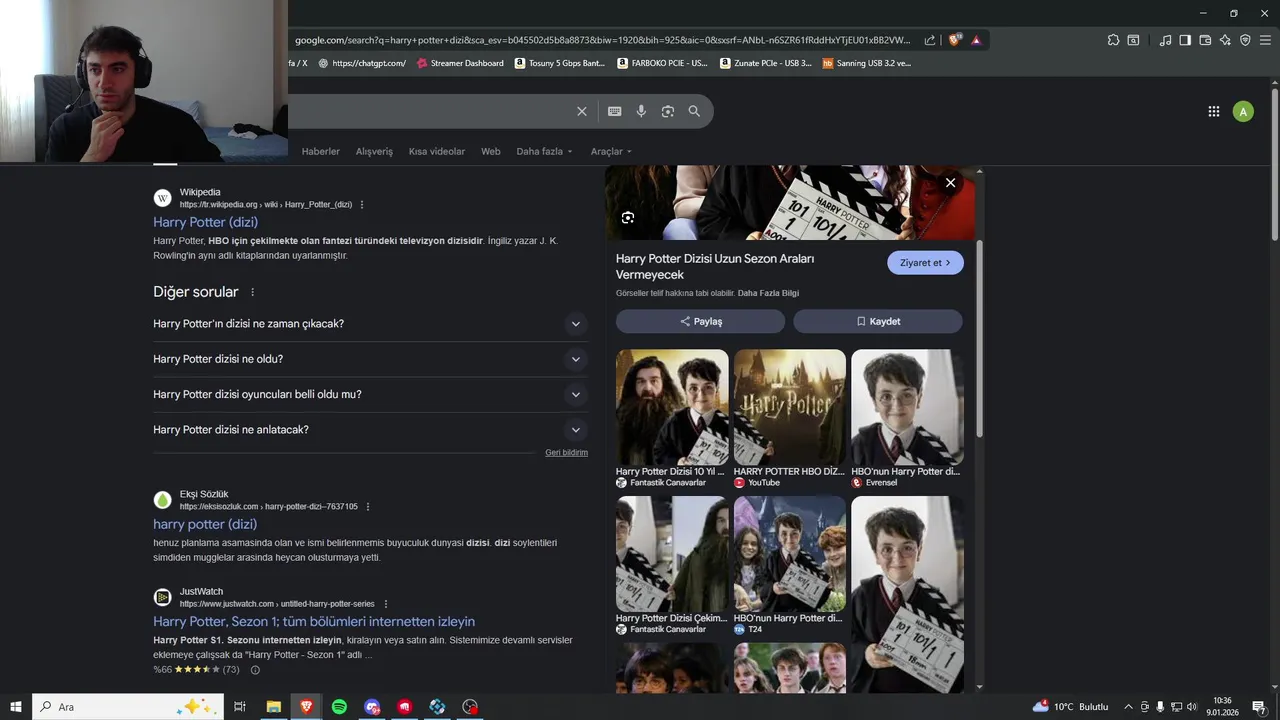Open the Google account avatar A
Screen dimensions: 1280x720
click(x=1243, y=111)
